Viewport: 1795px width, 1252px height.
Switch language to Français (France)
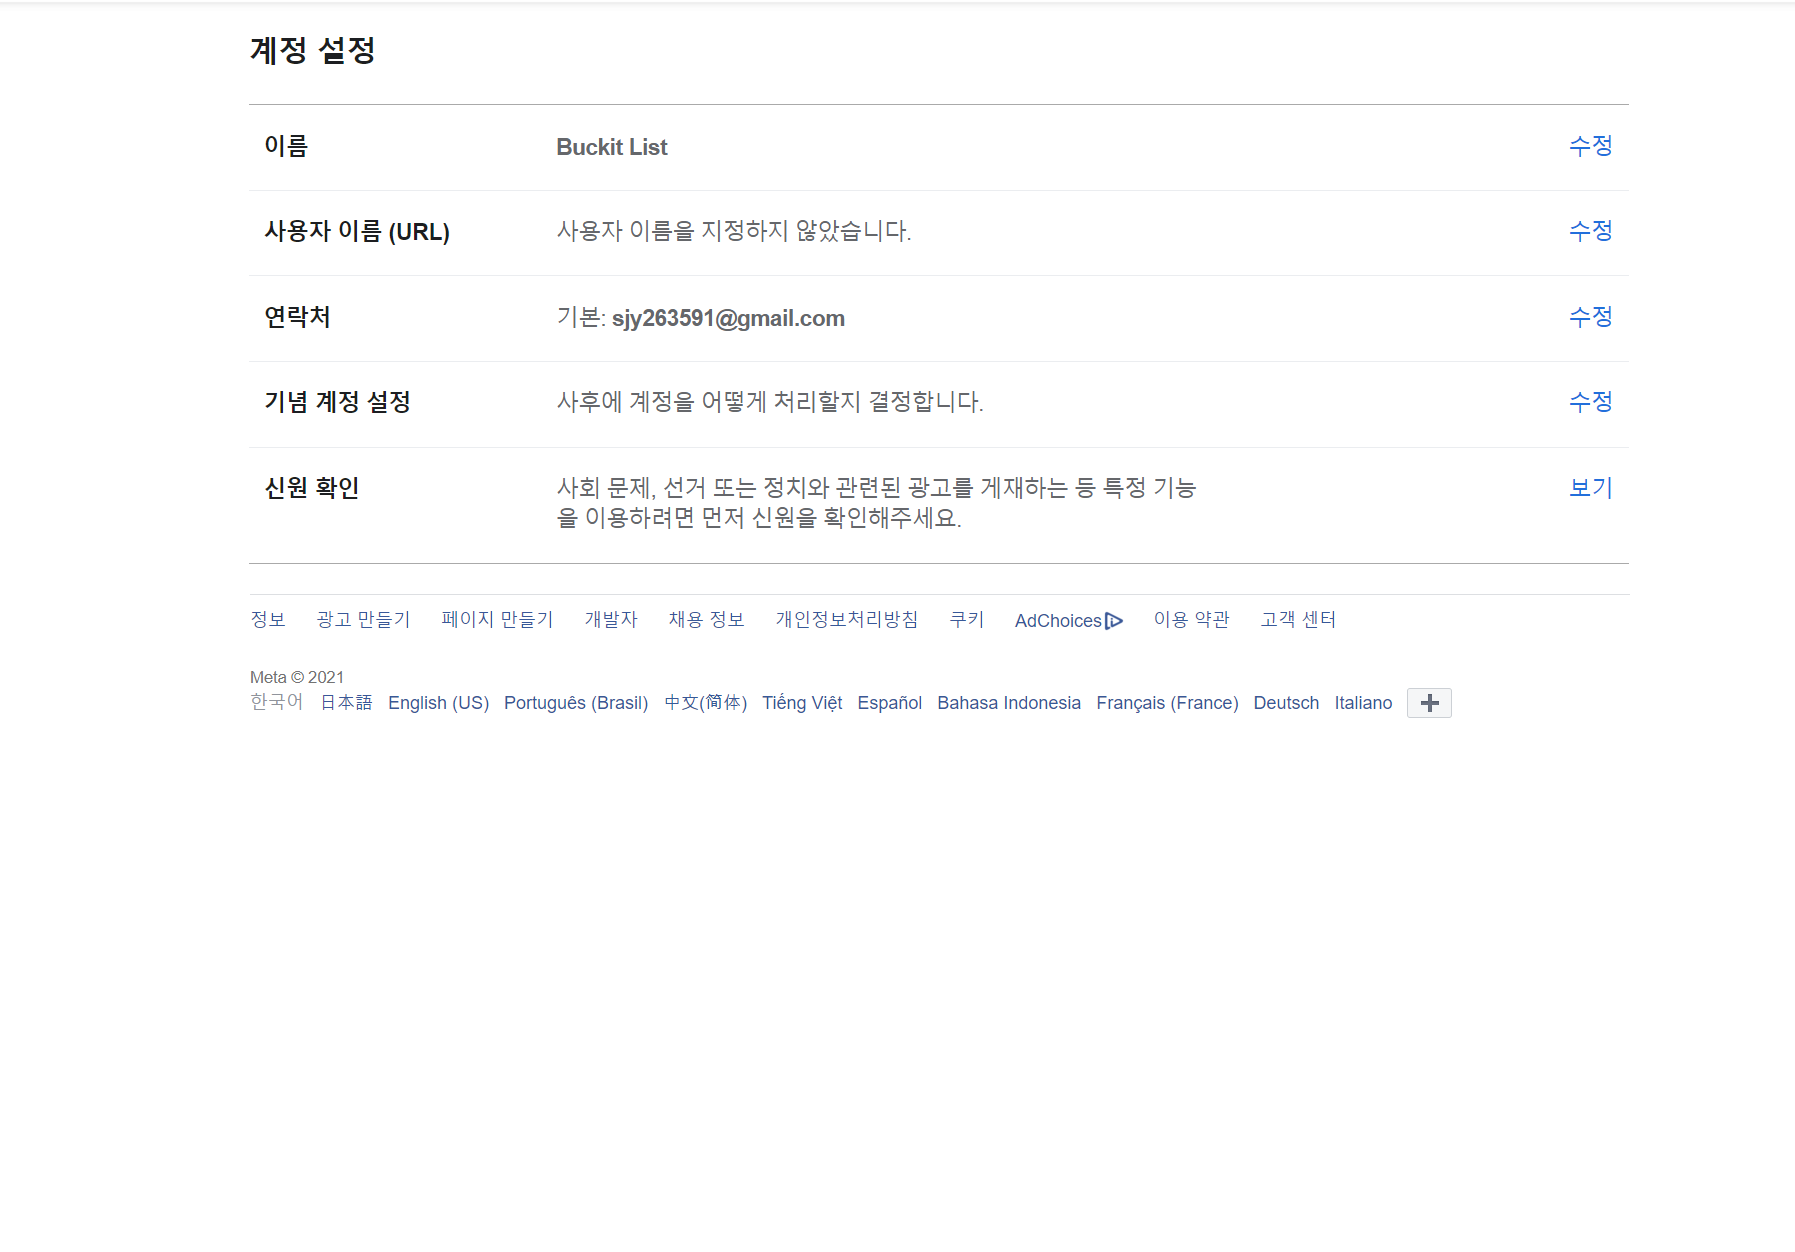(x=1167, y=703)
